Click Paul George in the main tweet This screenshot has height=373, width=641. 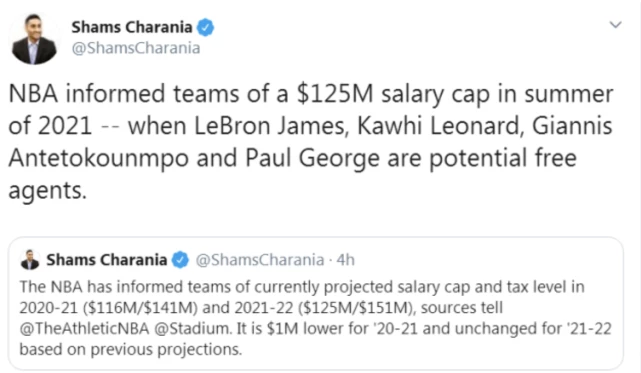click(312, 159)
